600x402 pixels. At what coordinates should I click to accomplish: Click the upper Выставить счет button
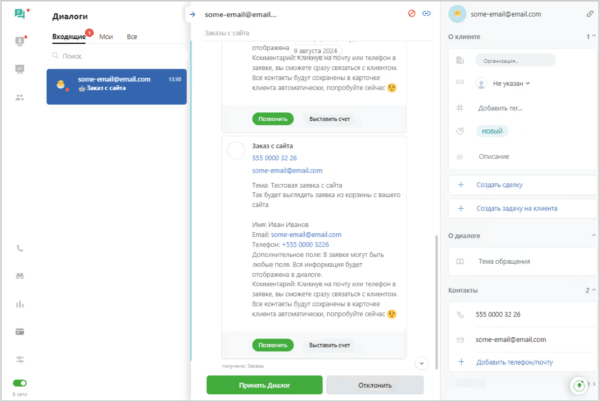click(329, 119)
